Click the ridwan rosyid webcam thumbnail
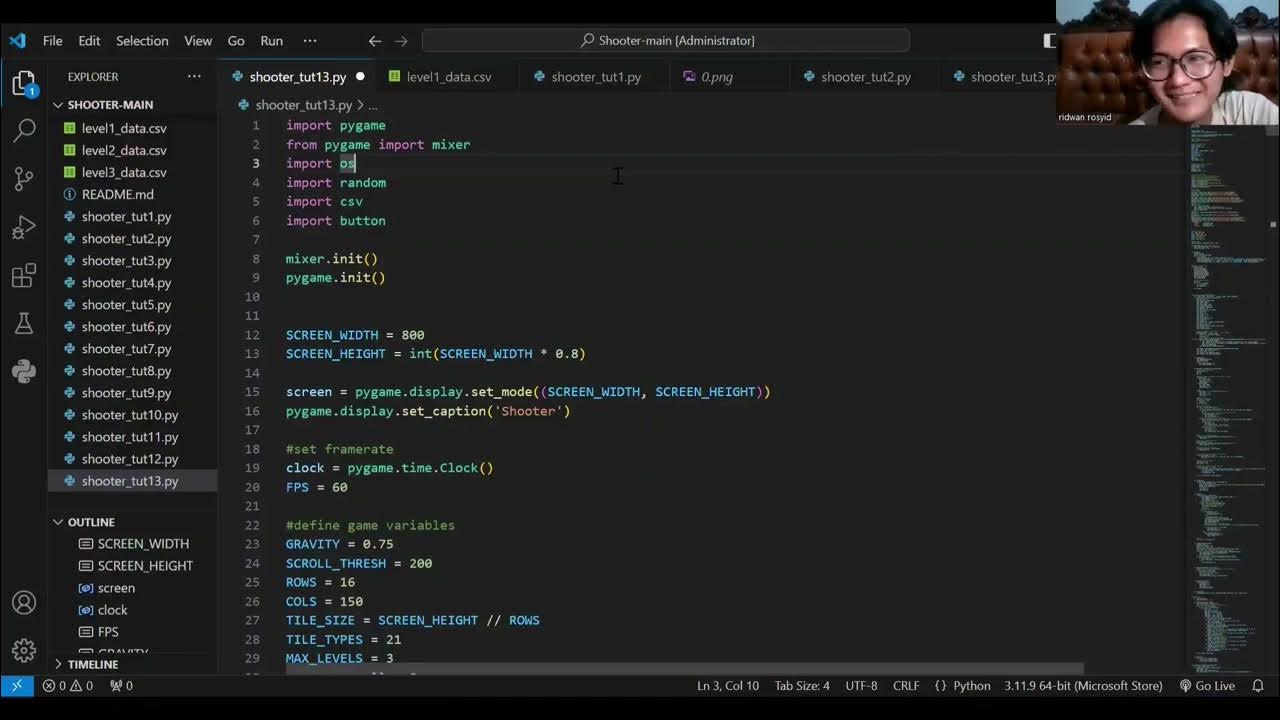 (1167, 62)
